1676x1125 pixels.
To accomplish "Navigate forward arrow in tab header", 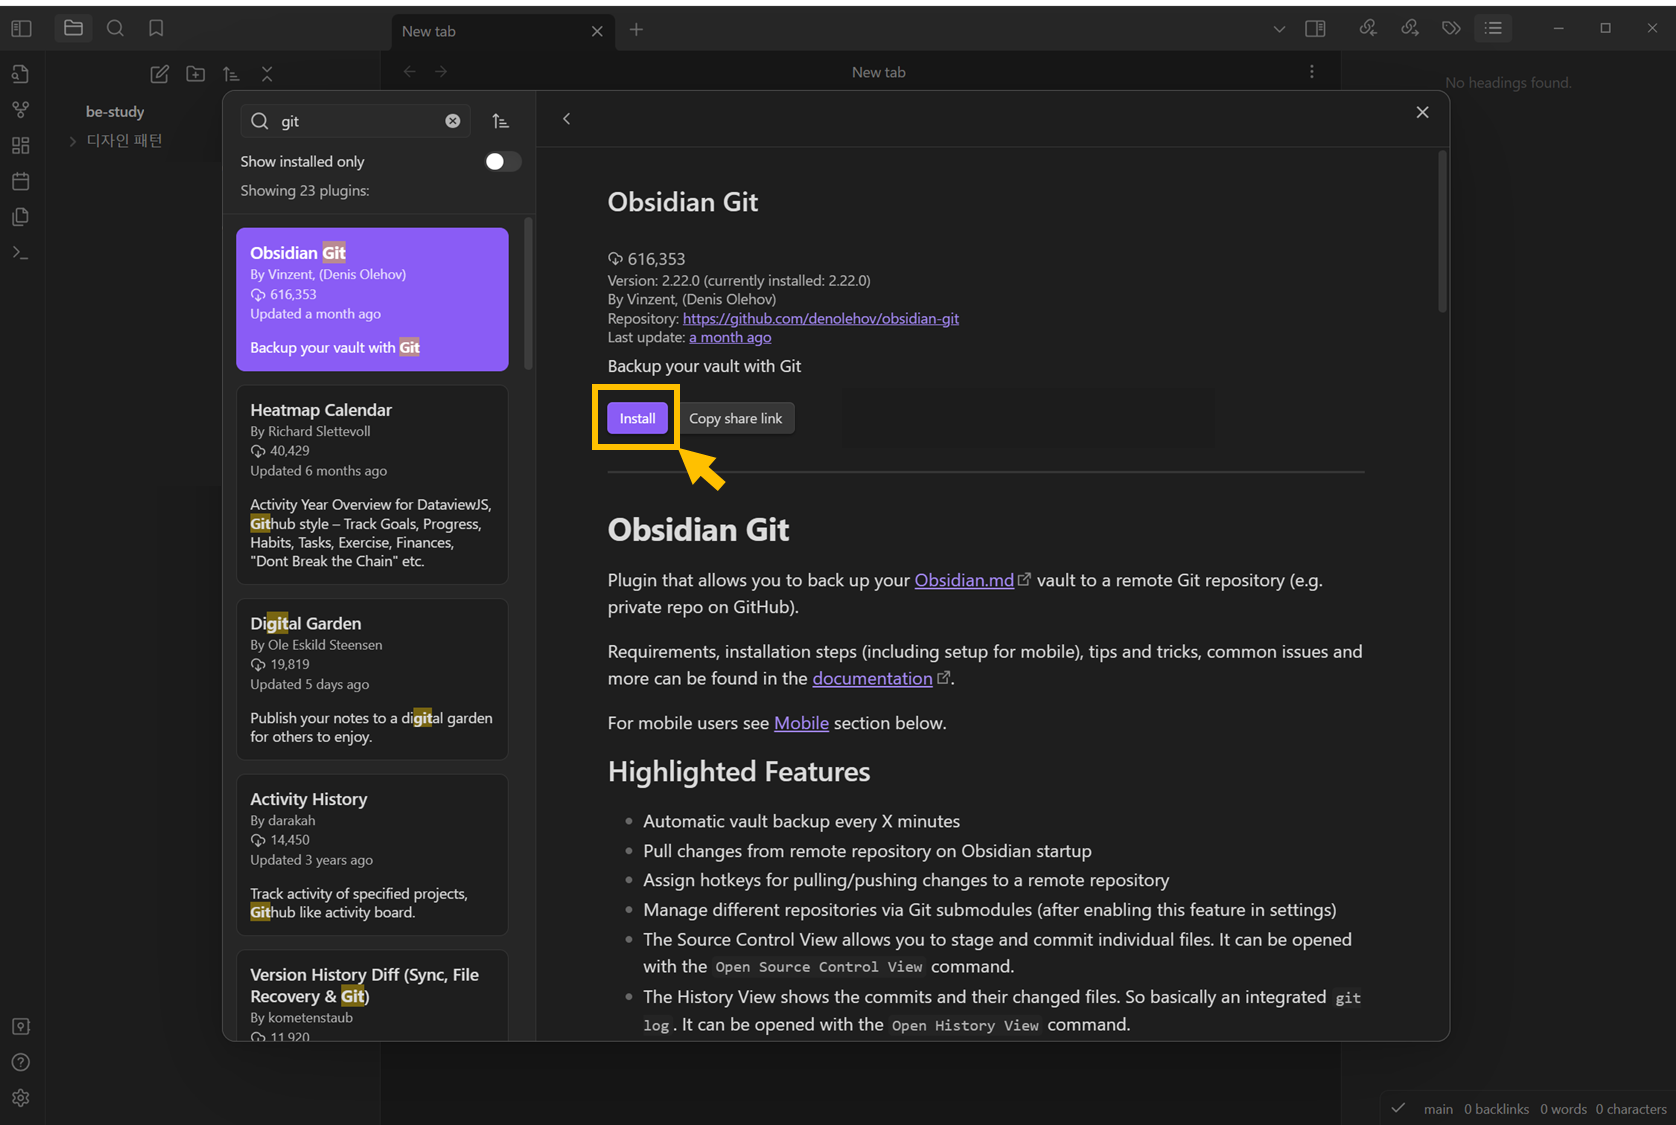I will click(441, 72).
